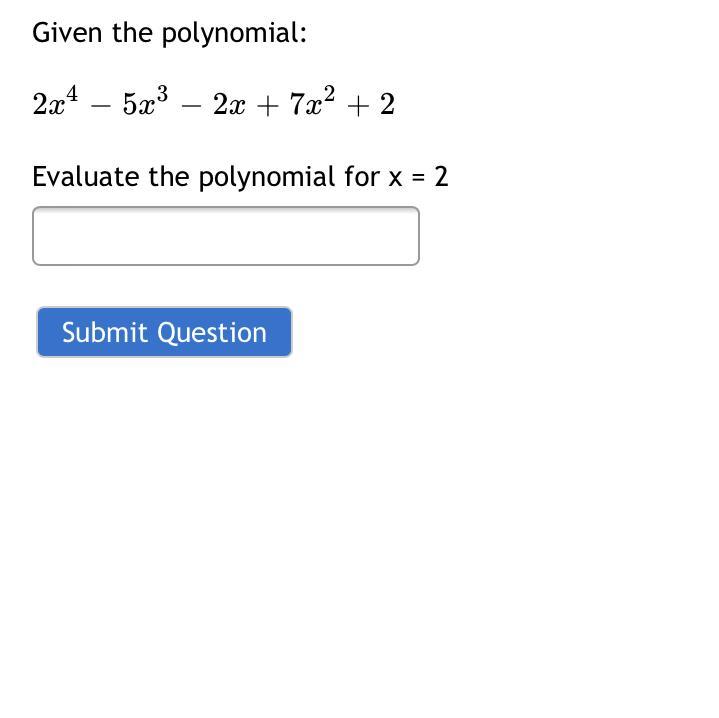Click the 'x = 2' value text

click(x=418, y=177)
